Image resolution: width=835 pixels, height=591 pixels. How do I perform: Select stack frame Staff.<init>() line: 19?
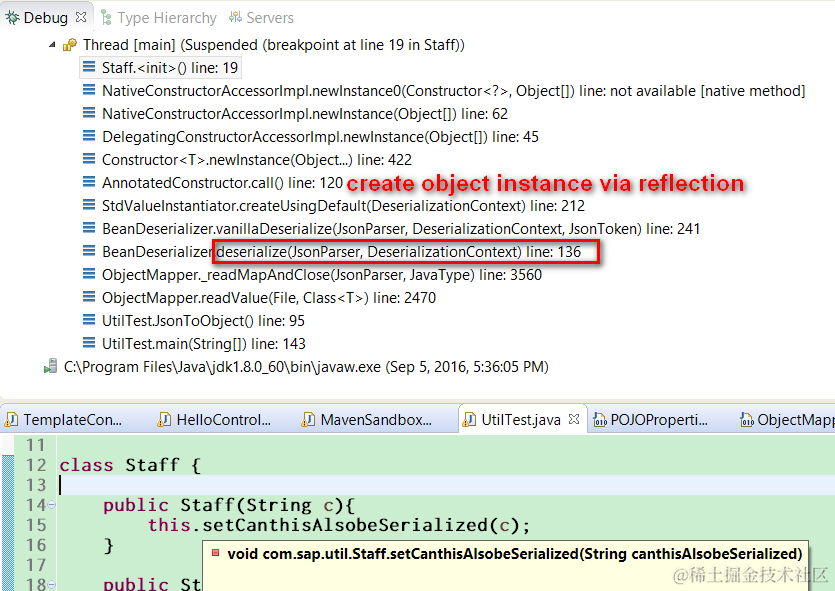point(169,68)
